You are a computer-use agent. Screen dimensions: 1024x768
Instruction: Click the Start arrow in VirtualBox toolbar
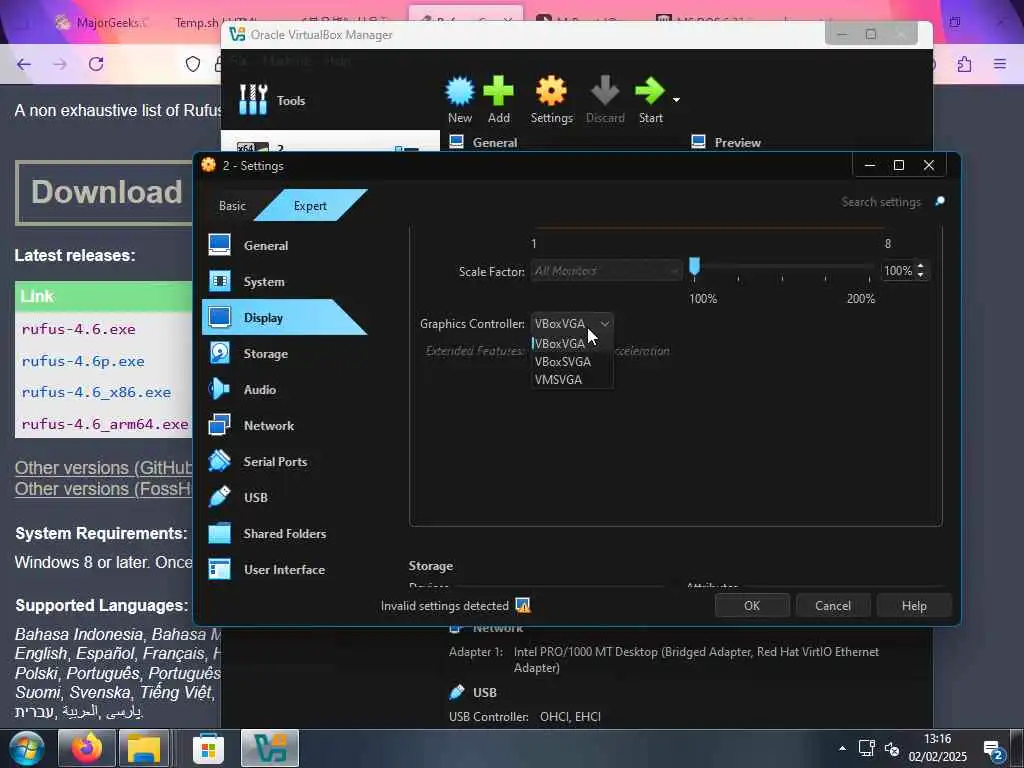coord(650,91)
